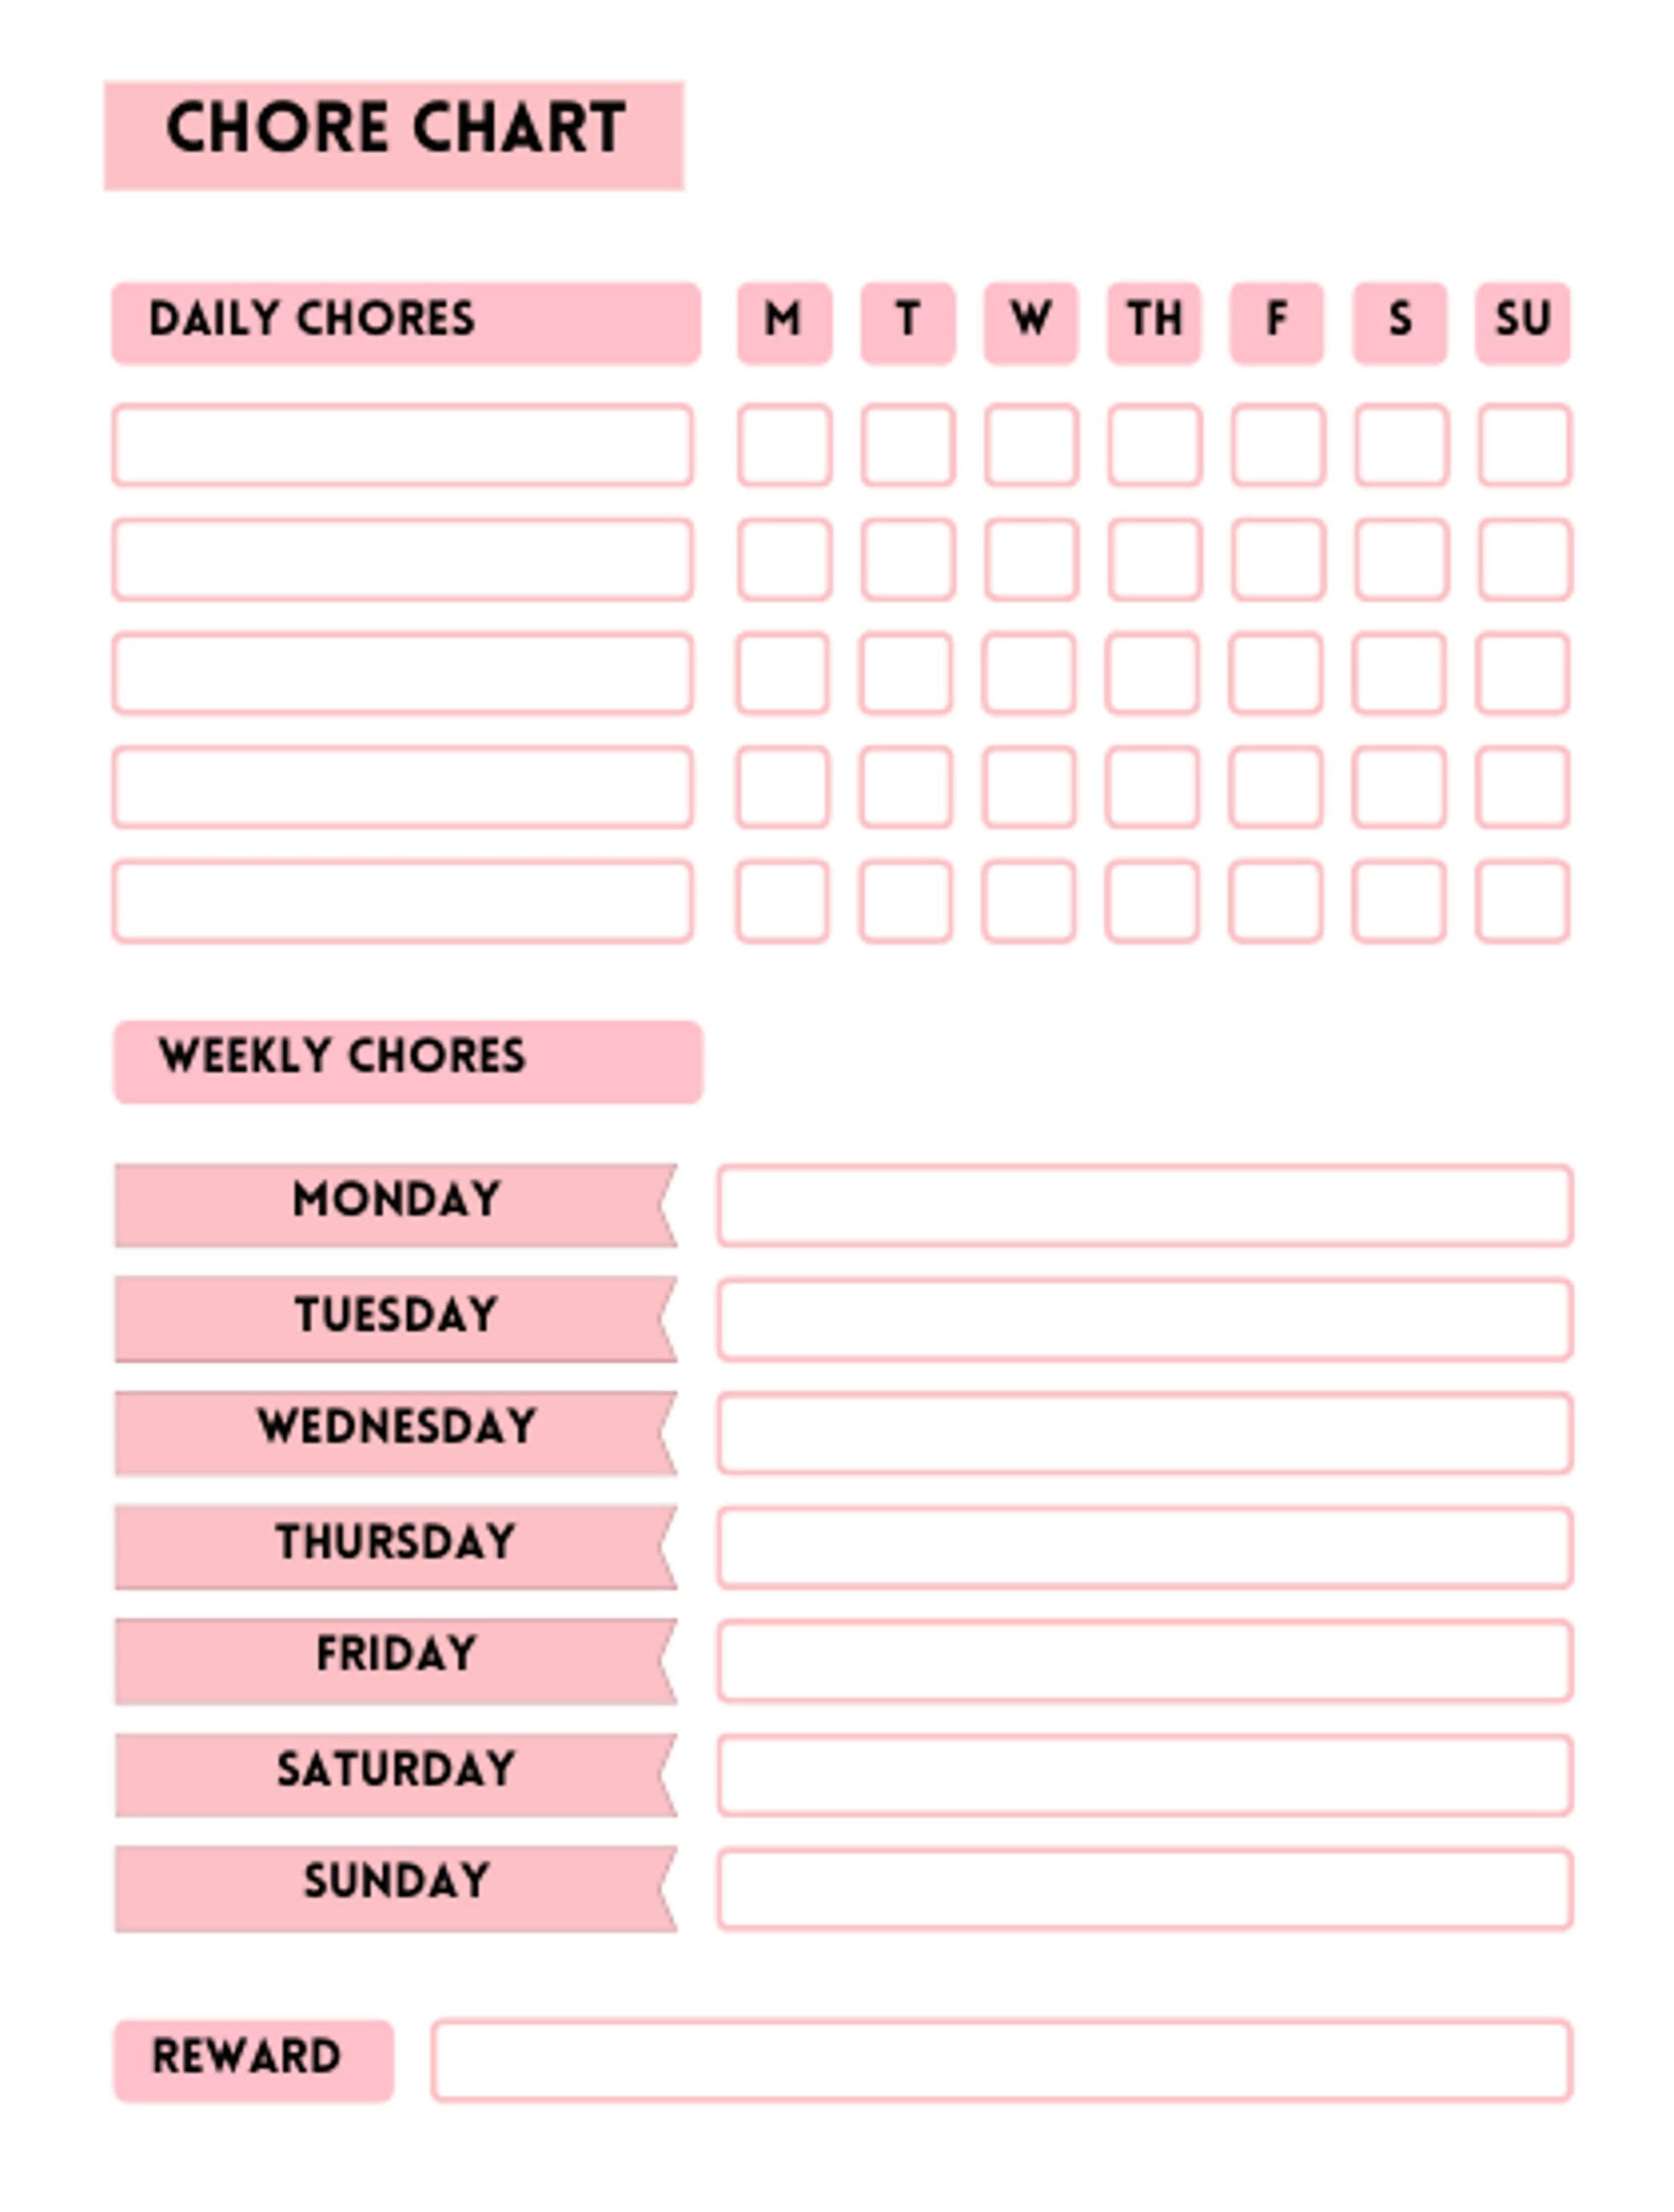Select the fifth daily chore name field
This screenshot has height=2212, width=1674.
click(x=402, y=901)
